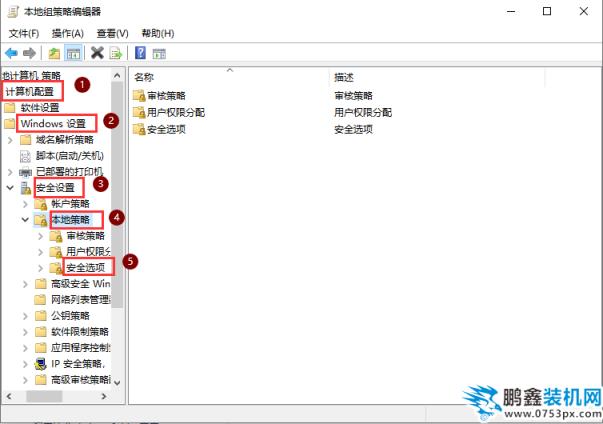Expand the 软件限制策略 node

(x=25, y=332)
